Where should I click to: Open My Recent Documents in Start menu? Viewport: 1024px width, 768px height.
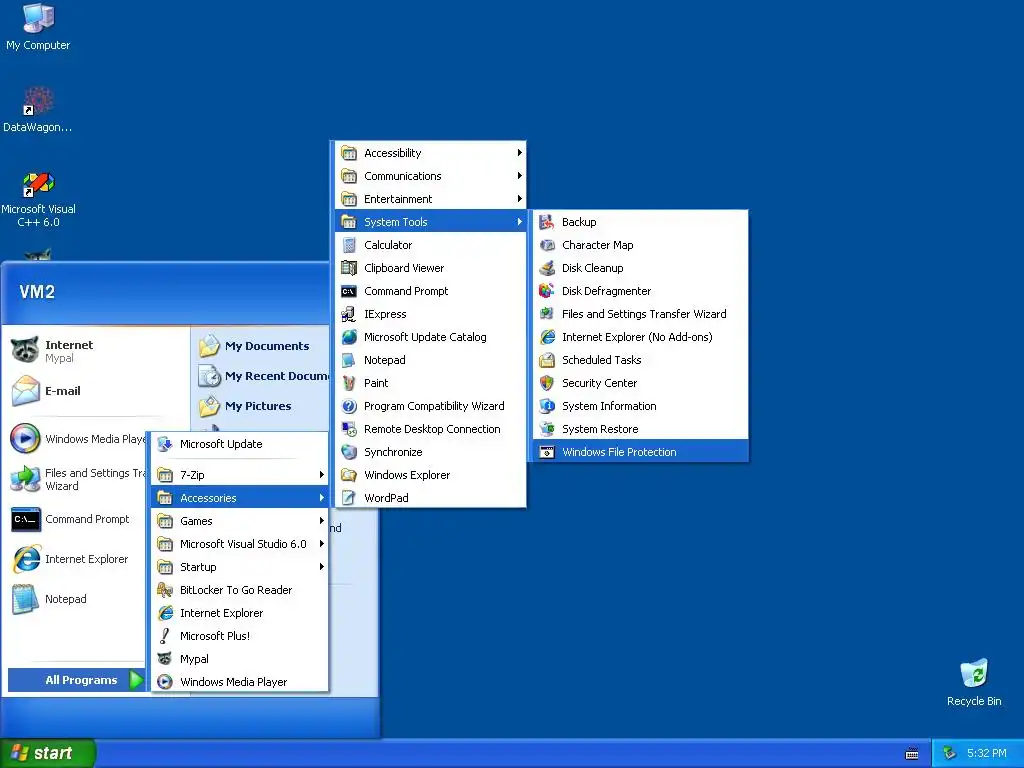pyautogui.click(x=263, y=376)
